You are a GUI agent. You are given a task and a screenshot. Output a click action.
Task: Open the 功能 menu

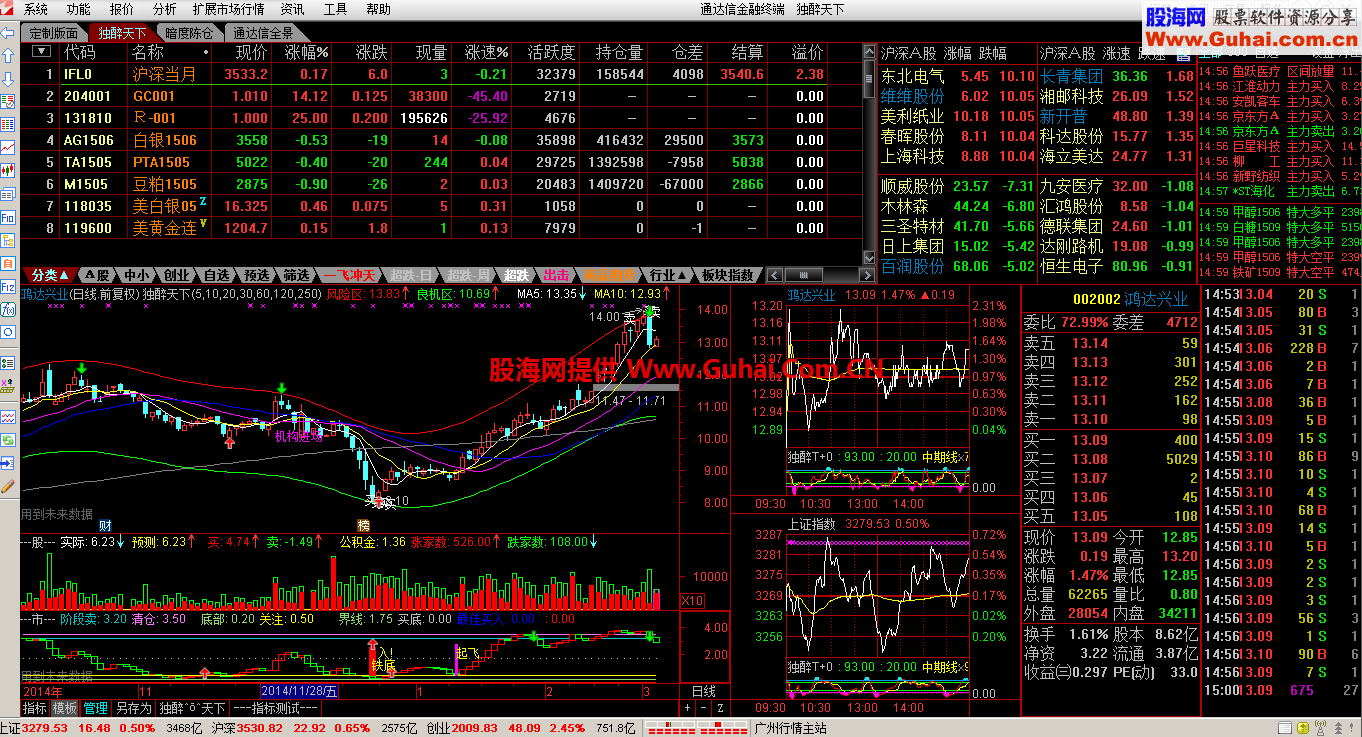pos(79,9)
